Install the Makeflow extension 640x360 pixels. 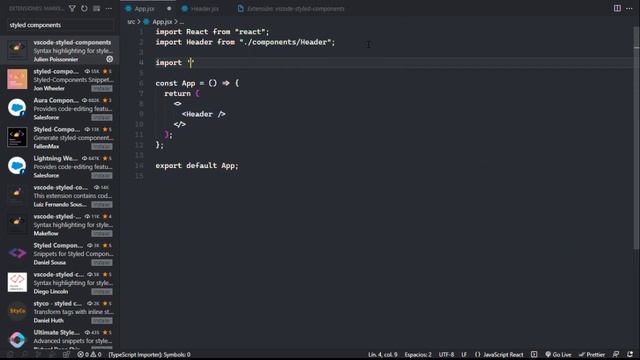click(102, 233)
